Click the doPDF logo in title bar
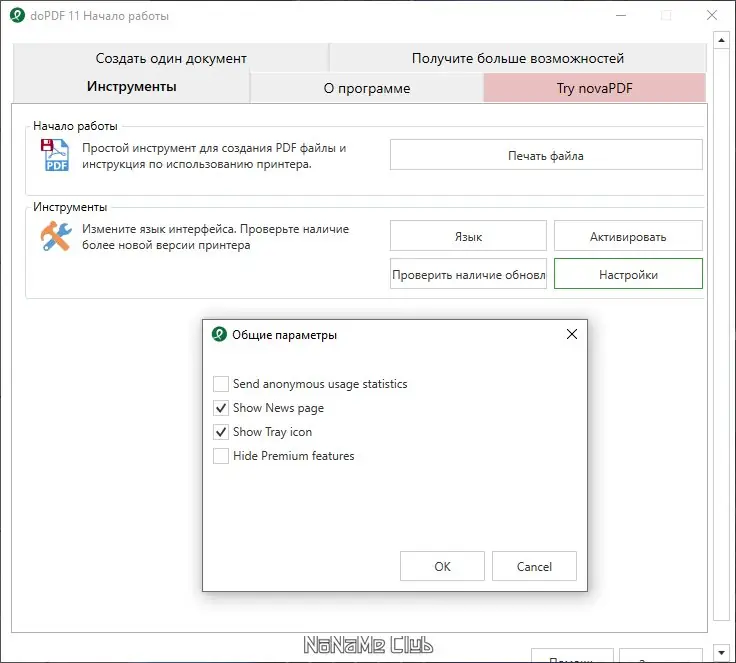Screen dimensions: 736x663 (x=17, y=15)
